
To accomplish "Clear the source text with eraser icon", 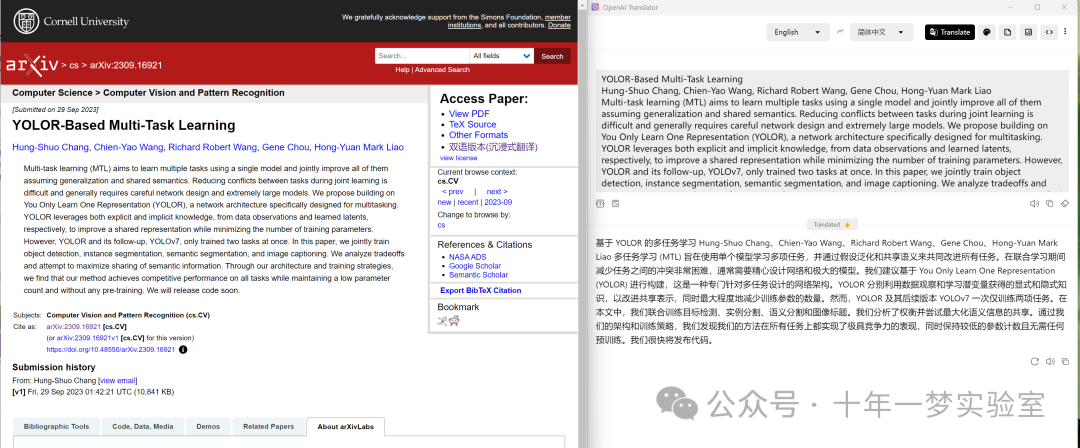I will pyautogui.click(x=1064, y=203).
